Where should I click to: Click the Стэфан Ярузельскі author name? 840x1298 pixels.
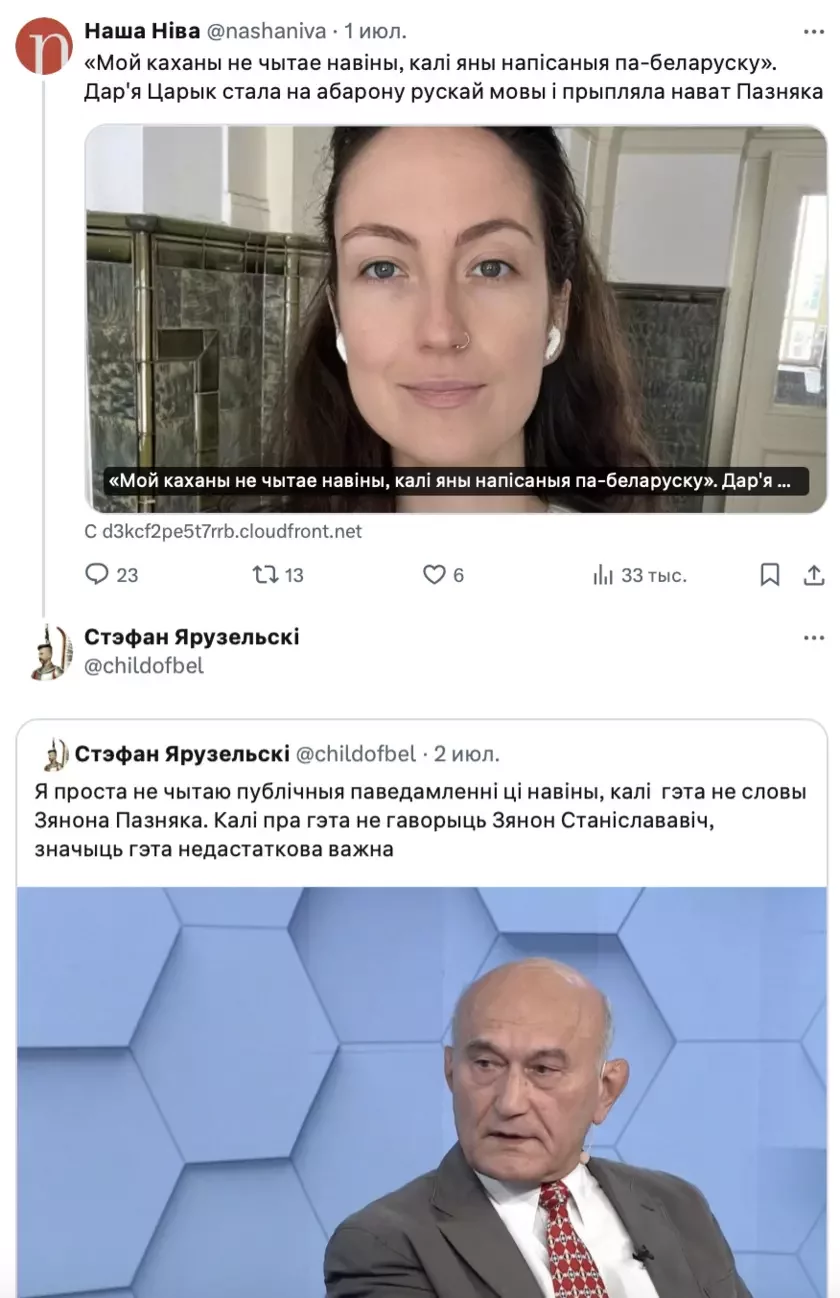coord(191,638)
